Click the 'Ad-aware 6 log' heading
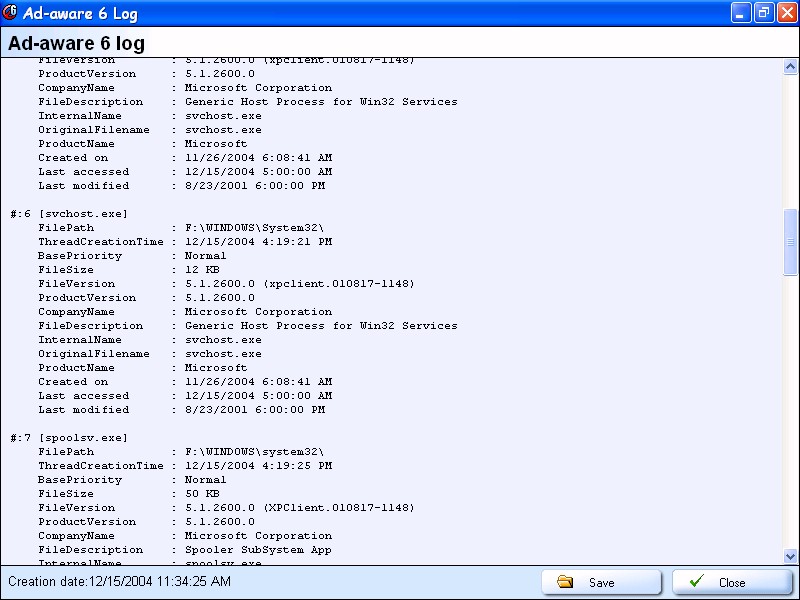The width and height of the screenshot is (800, 600). coord(77,43)
